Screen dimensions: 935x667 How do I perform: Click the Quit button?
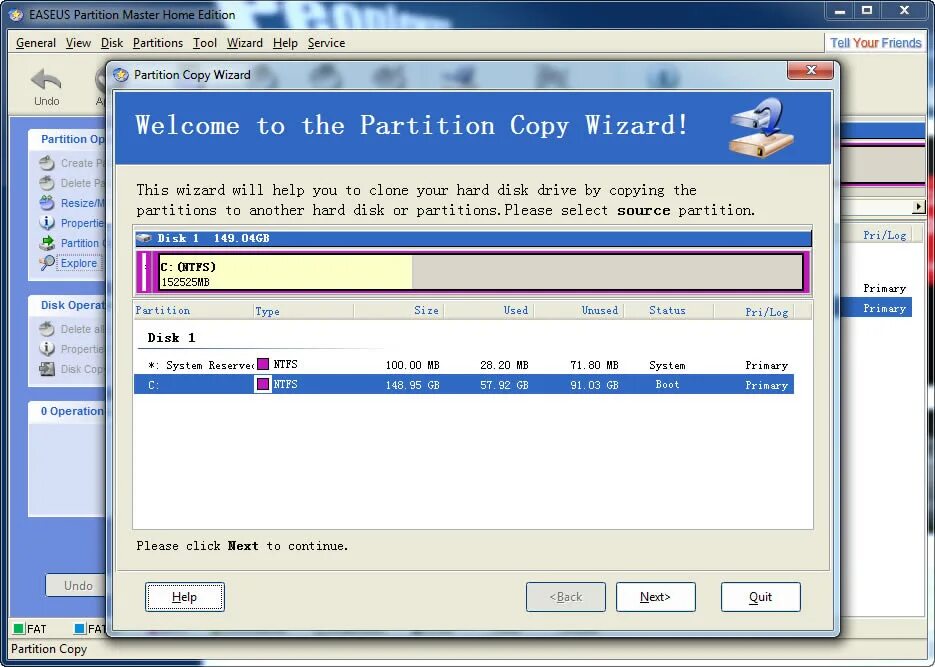(760, 597)
